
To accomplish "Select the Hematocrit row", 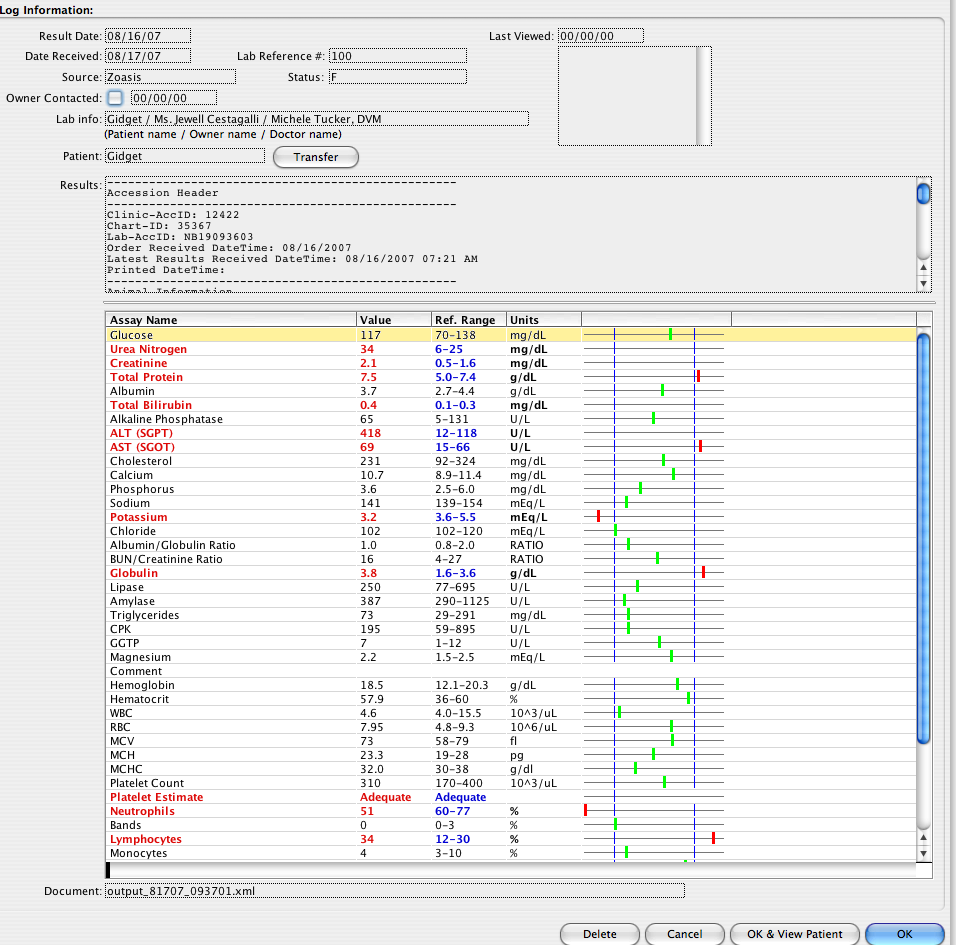I will 511,699.
